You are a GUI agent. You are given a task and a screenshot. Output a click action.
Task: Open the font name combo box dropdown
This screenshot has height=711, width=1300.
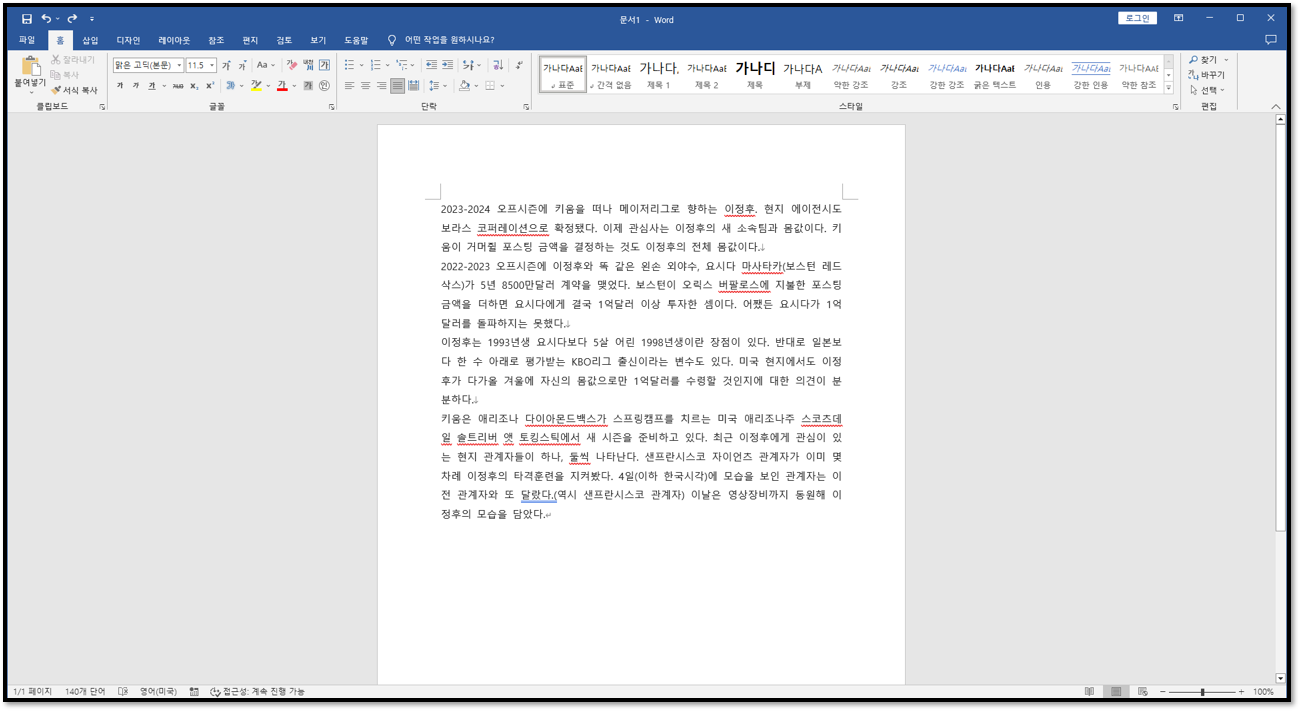[179, 65]
